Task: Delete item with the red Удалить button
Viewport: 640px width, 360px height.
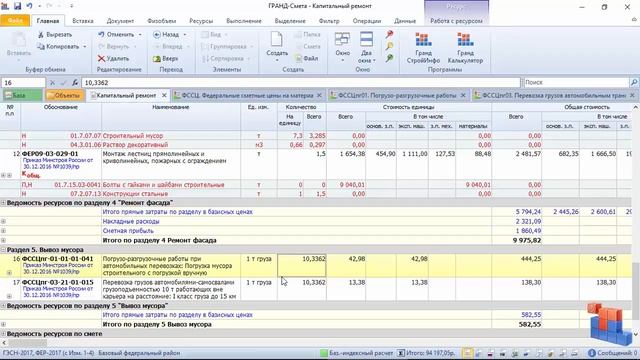Action: coord(114,59)
